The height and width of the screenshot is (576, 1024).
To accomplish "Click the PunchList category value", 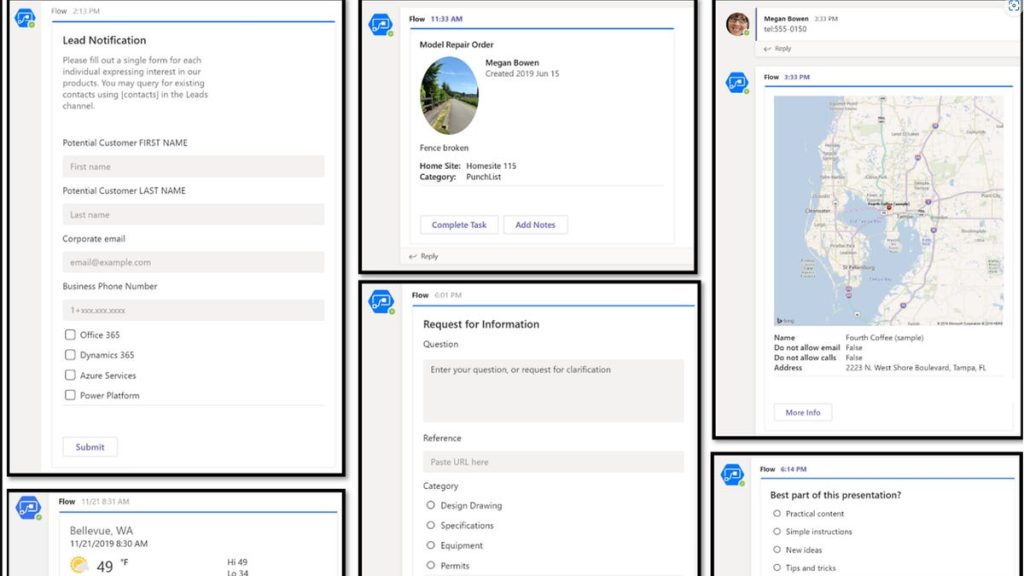I will point(483,177).
